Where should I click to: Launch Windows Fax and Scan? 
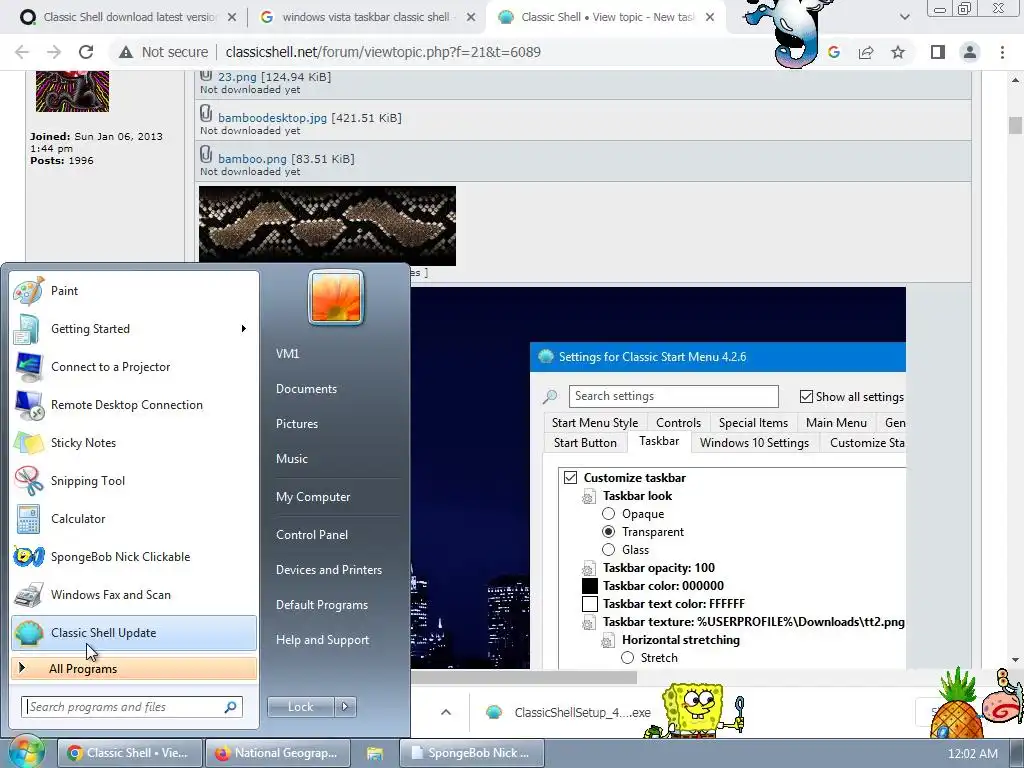pyautogui.click(x=134, y=594)
